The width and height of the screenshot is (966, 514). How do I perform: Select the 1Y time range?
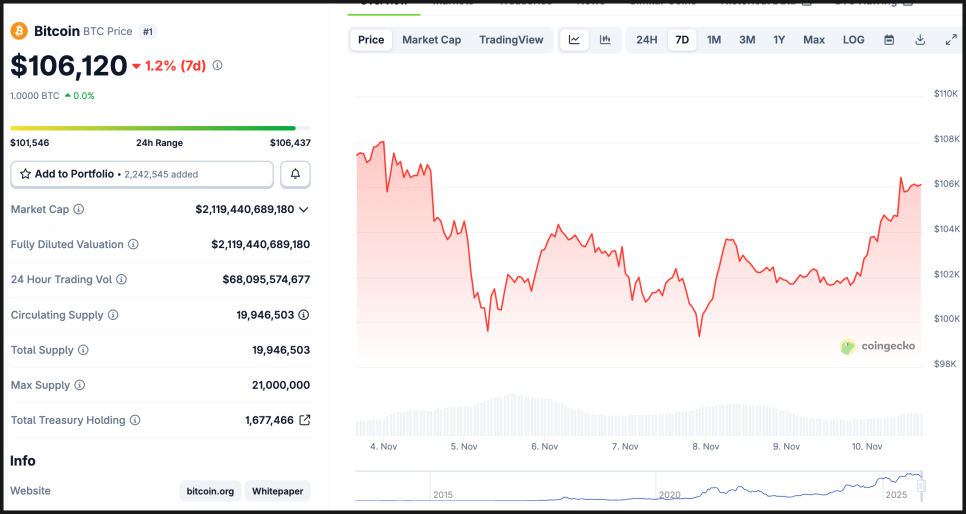pyautogui.click(x=779, y=40)
